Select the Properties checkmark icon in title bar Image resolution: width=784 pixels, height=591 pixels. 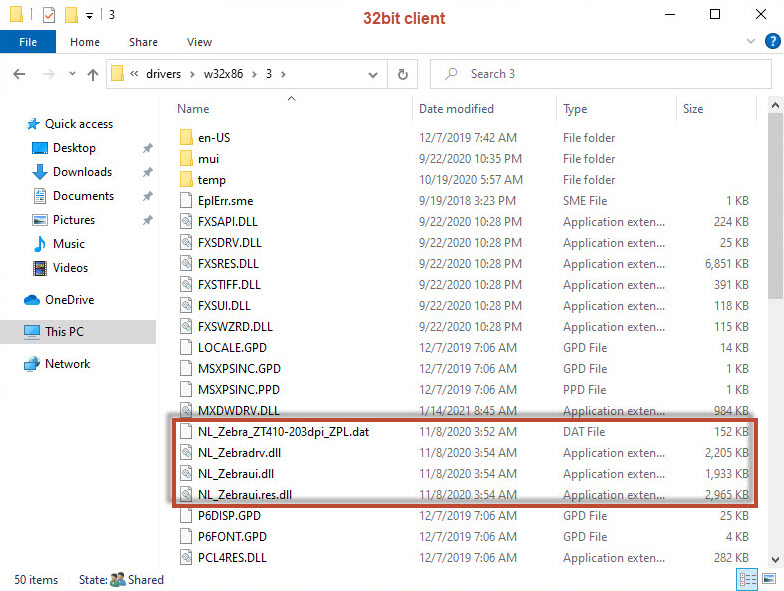point(49,15)
